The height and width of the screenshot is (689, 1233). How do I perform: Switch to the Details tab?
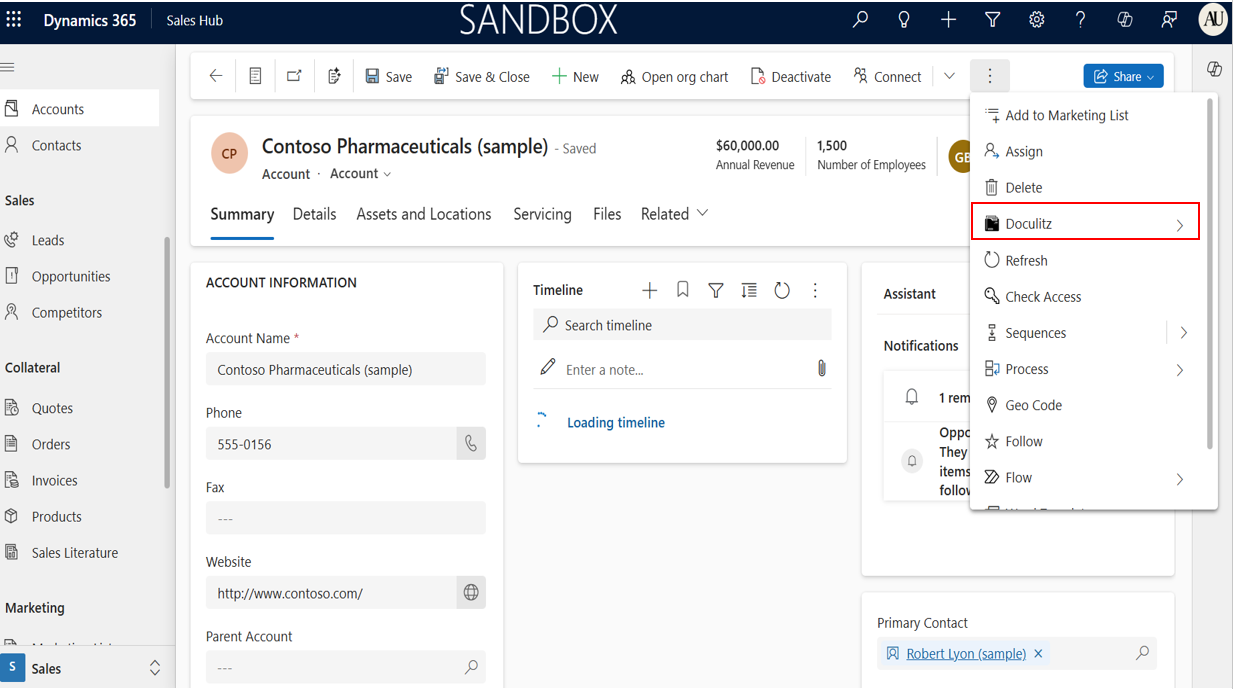click(x=314, y=214)
